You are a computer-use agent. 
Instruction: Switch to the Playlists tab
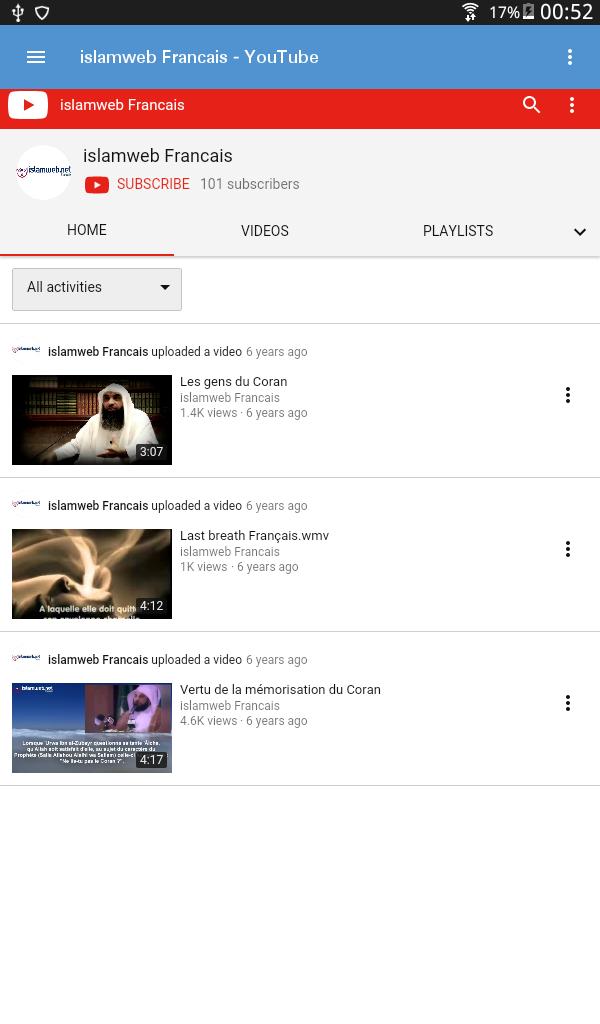click(458, 231)
